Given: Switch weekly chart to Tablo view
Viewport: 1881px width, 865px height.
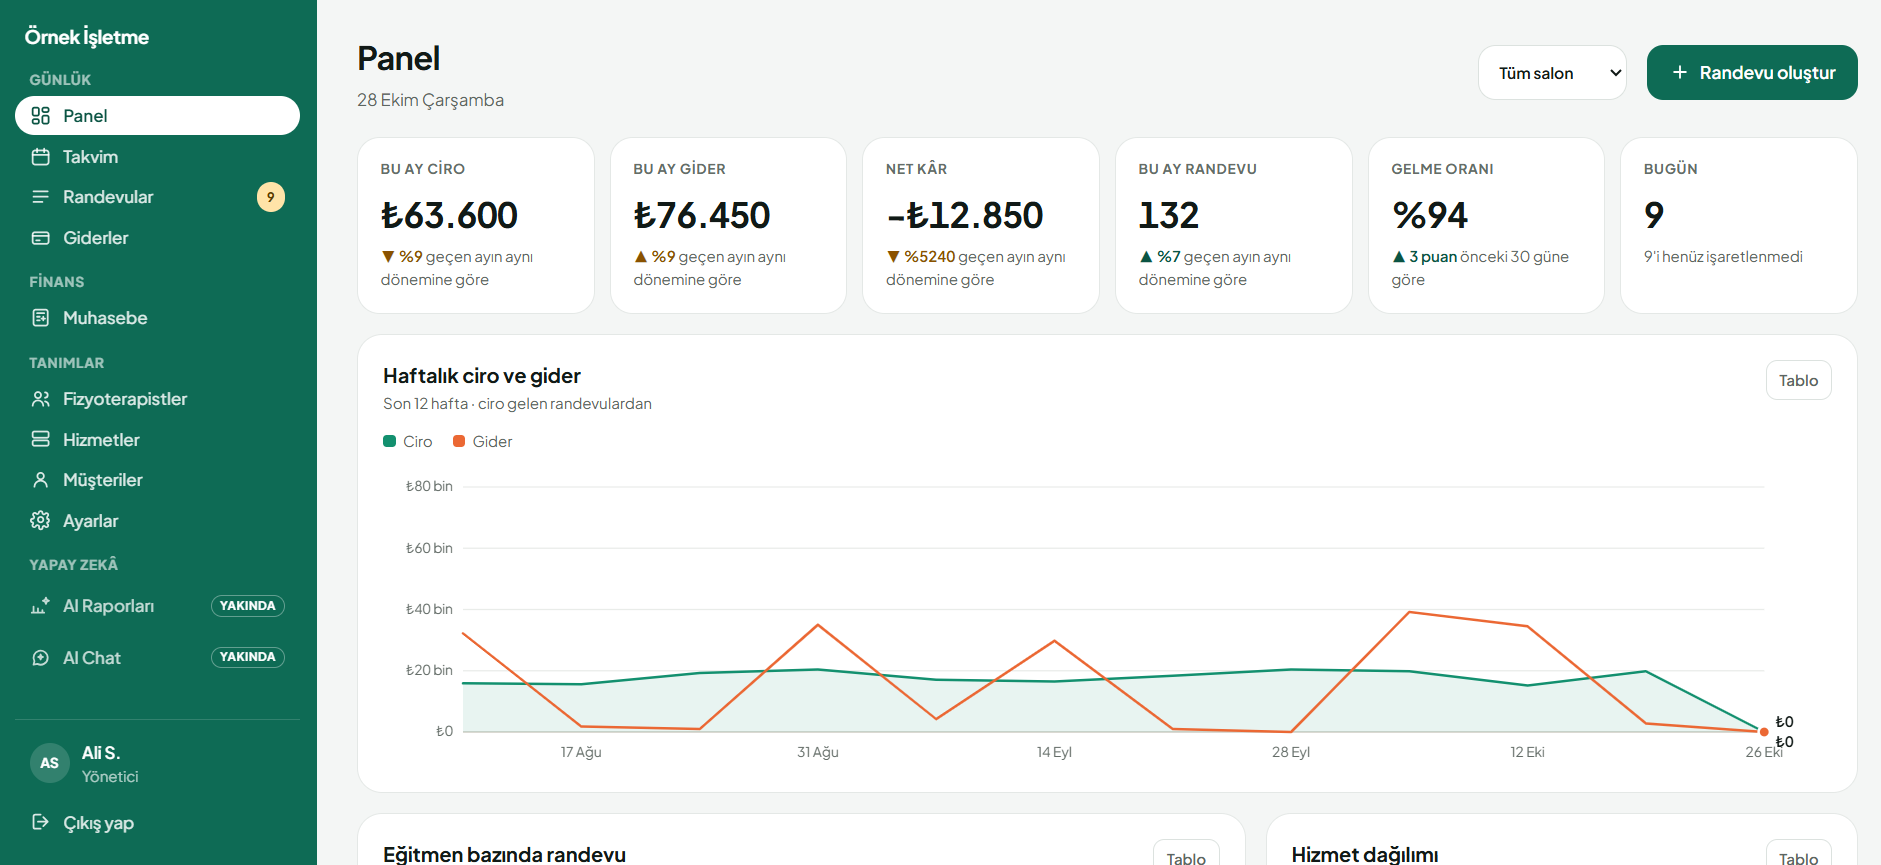Looking at the screenshot, I should pyautogui.click(x=1798, y=380).
